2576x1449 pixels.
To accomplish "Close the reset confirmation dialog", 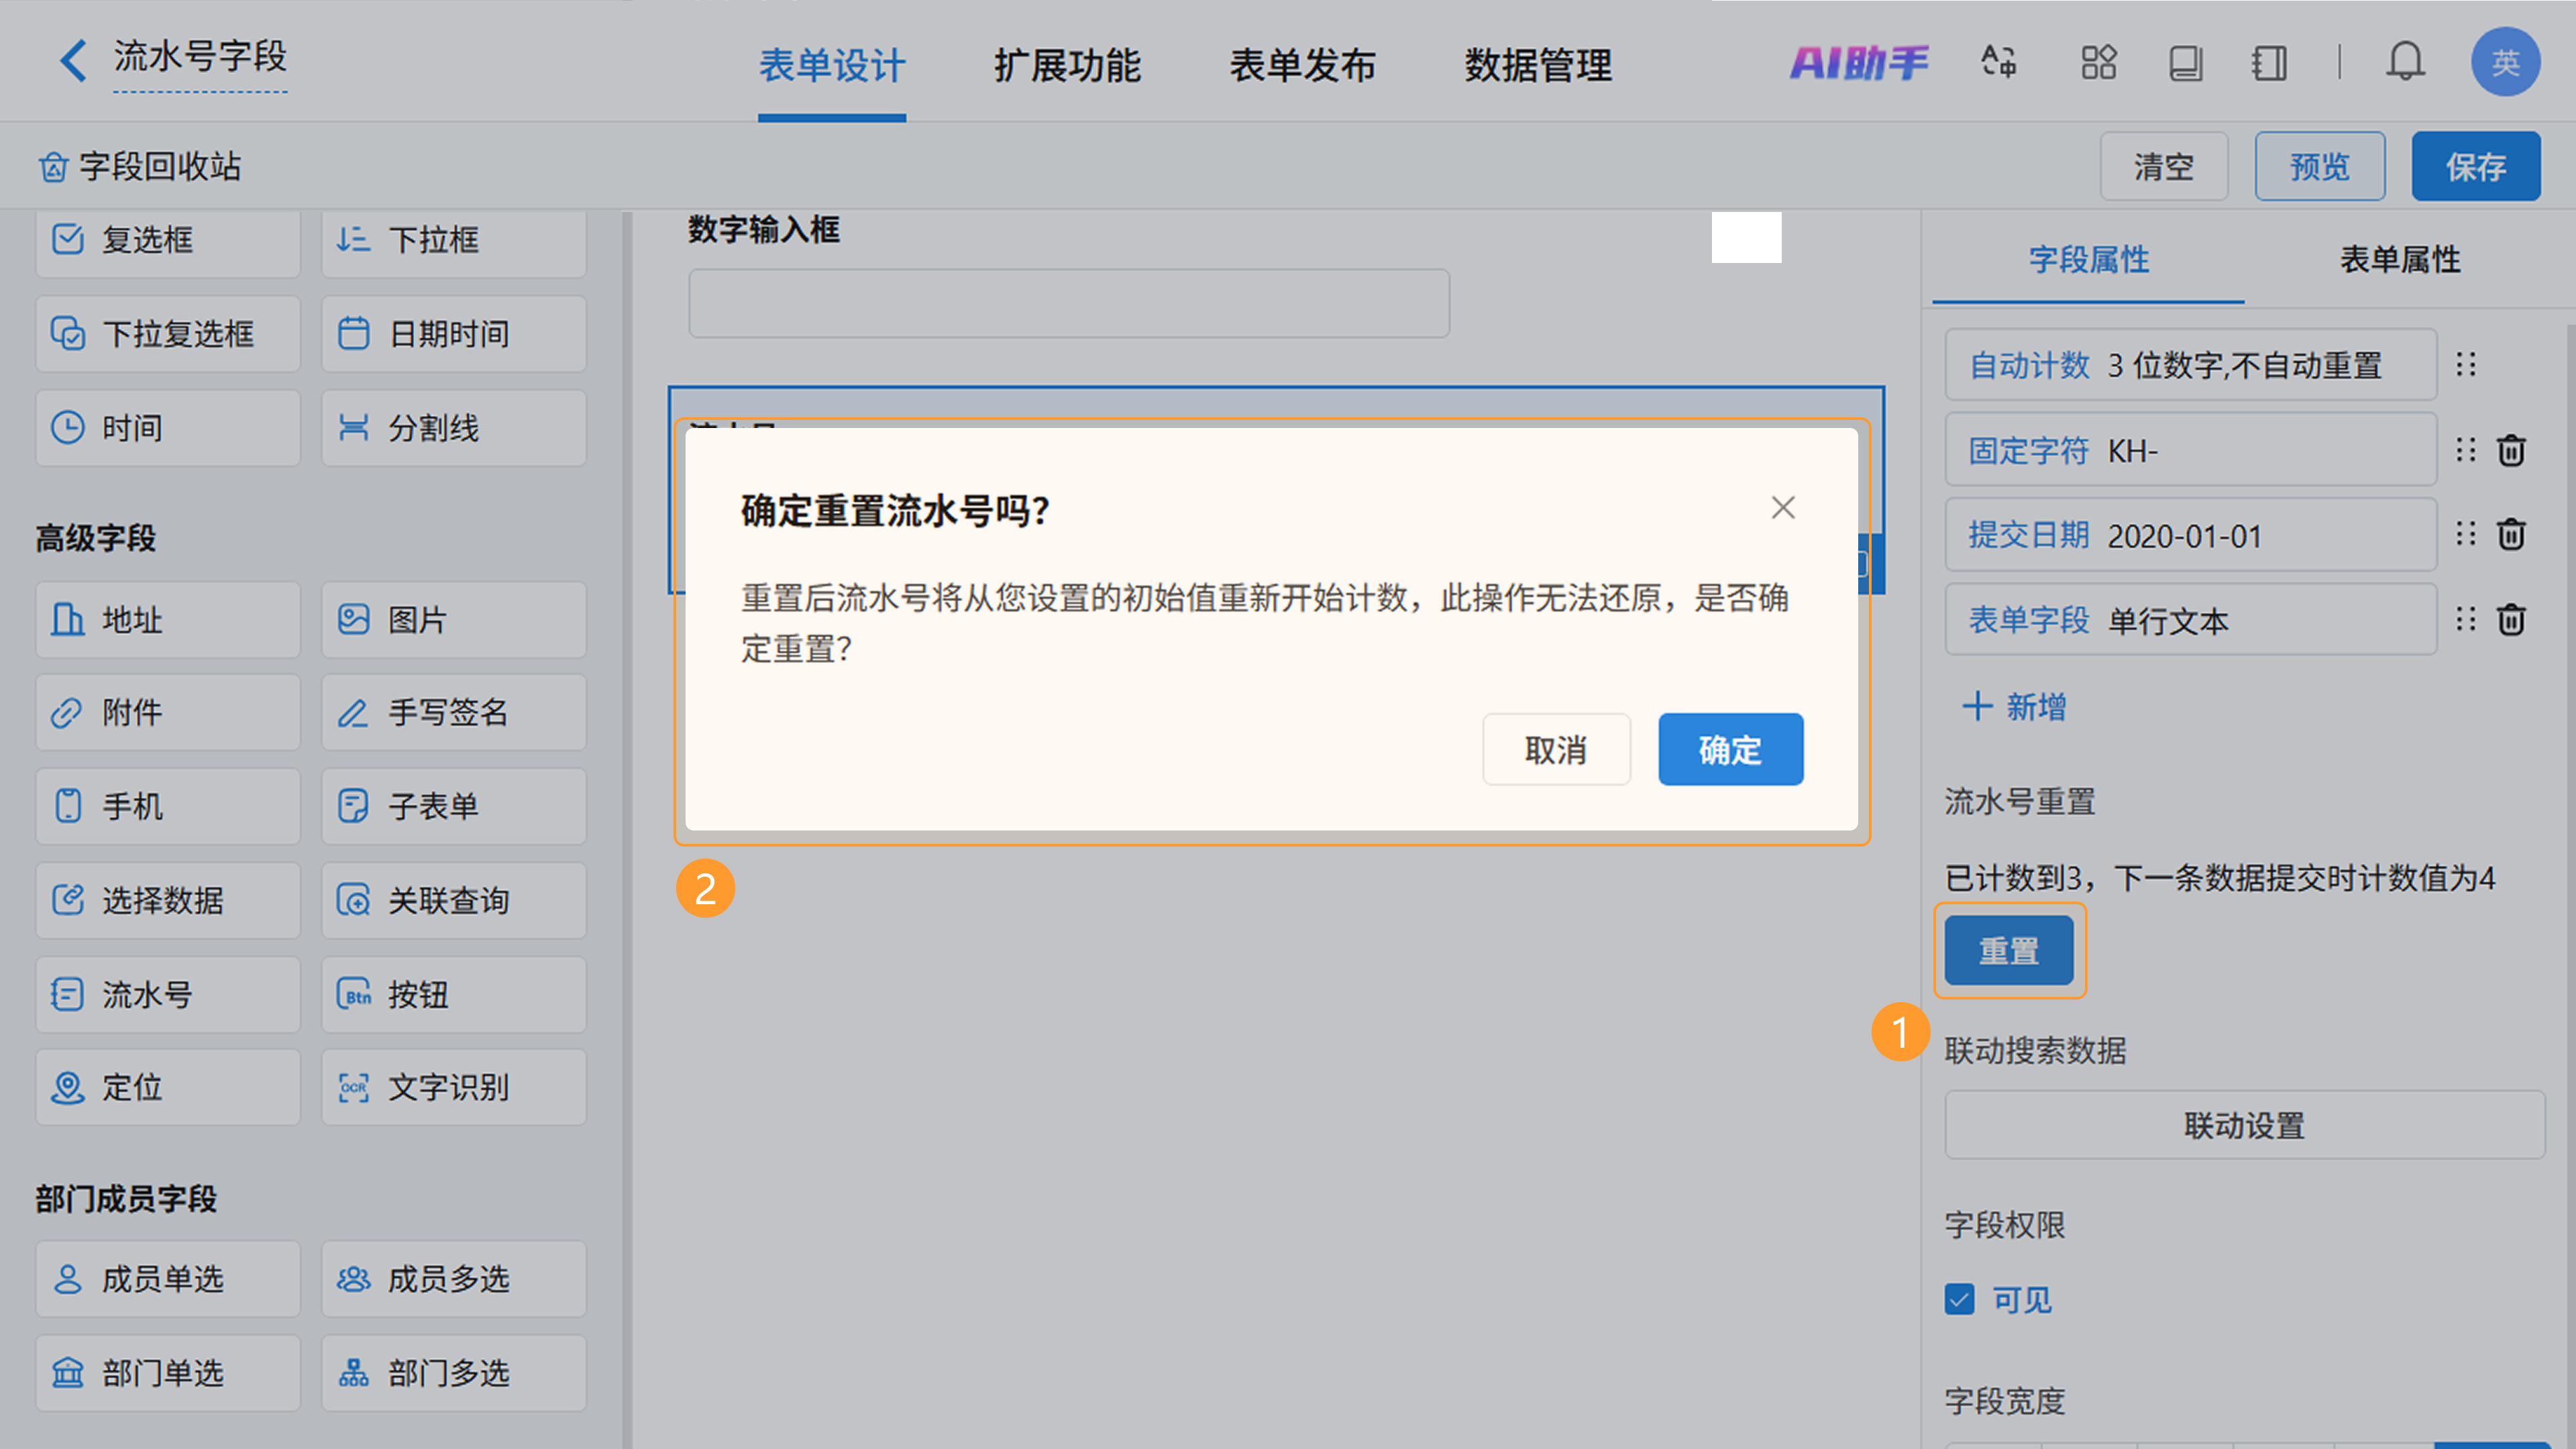I will 1783,508.
